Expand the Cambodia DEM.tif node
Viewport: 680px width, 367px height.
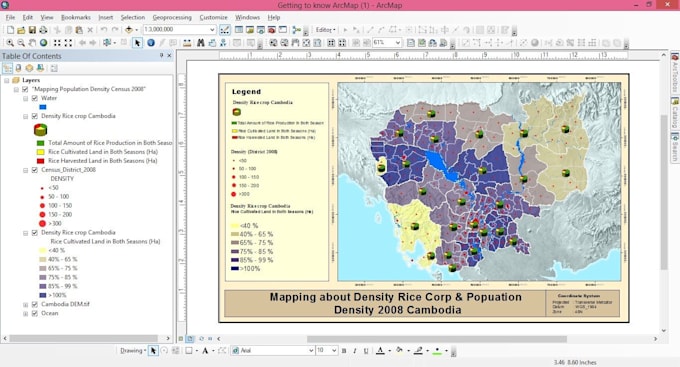pos(26,305)
